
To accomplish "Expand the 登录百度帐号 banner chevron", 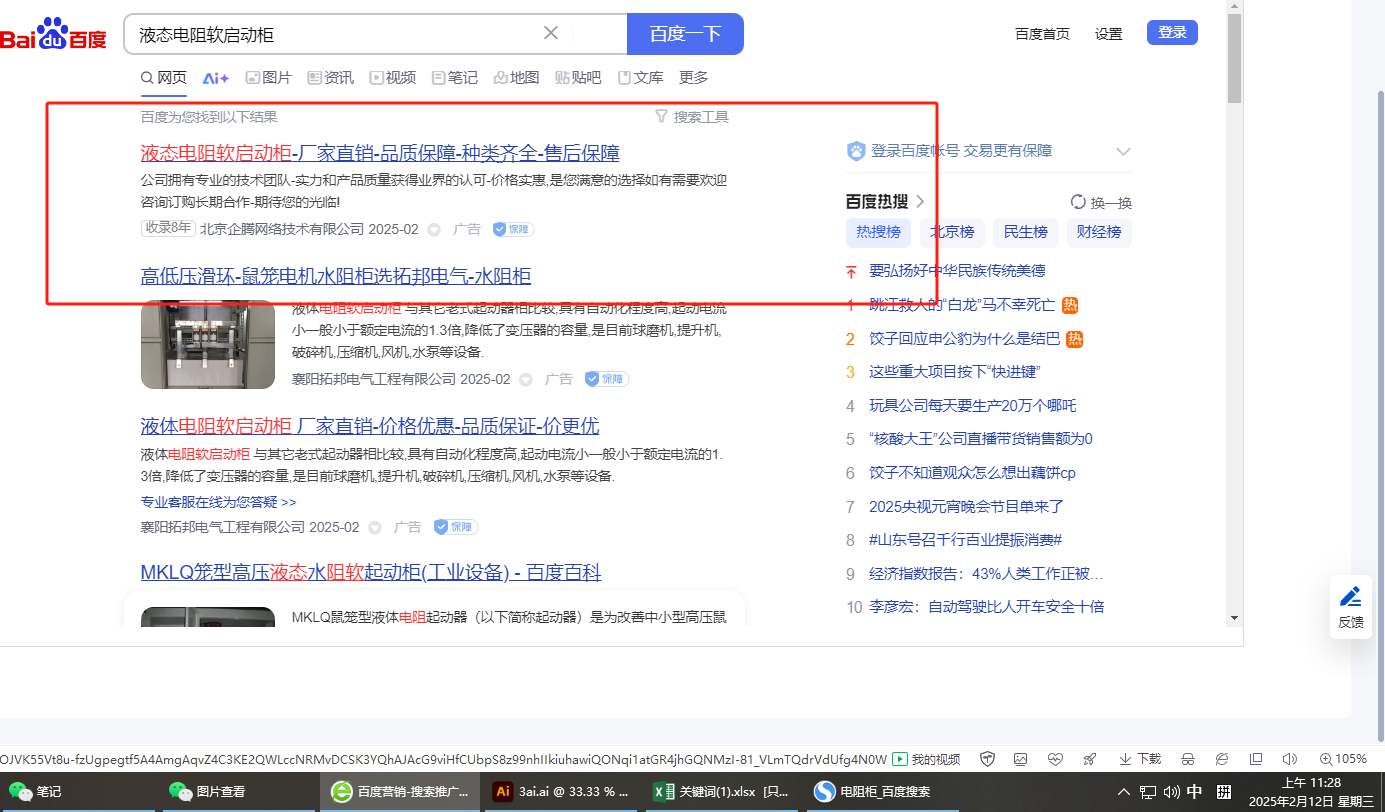I will (1123, 152).
